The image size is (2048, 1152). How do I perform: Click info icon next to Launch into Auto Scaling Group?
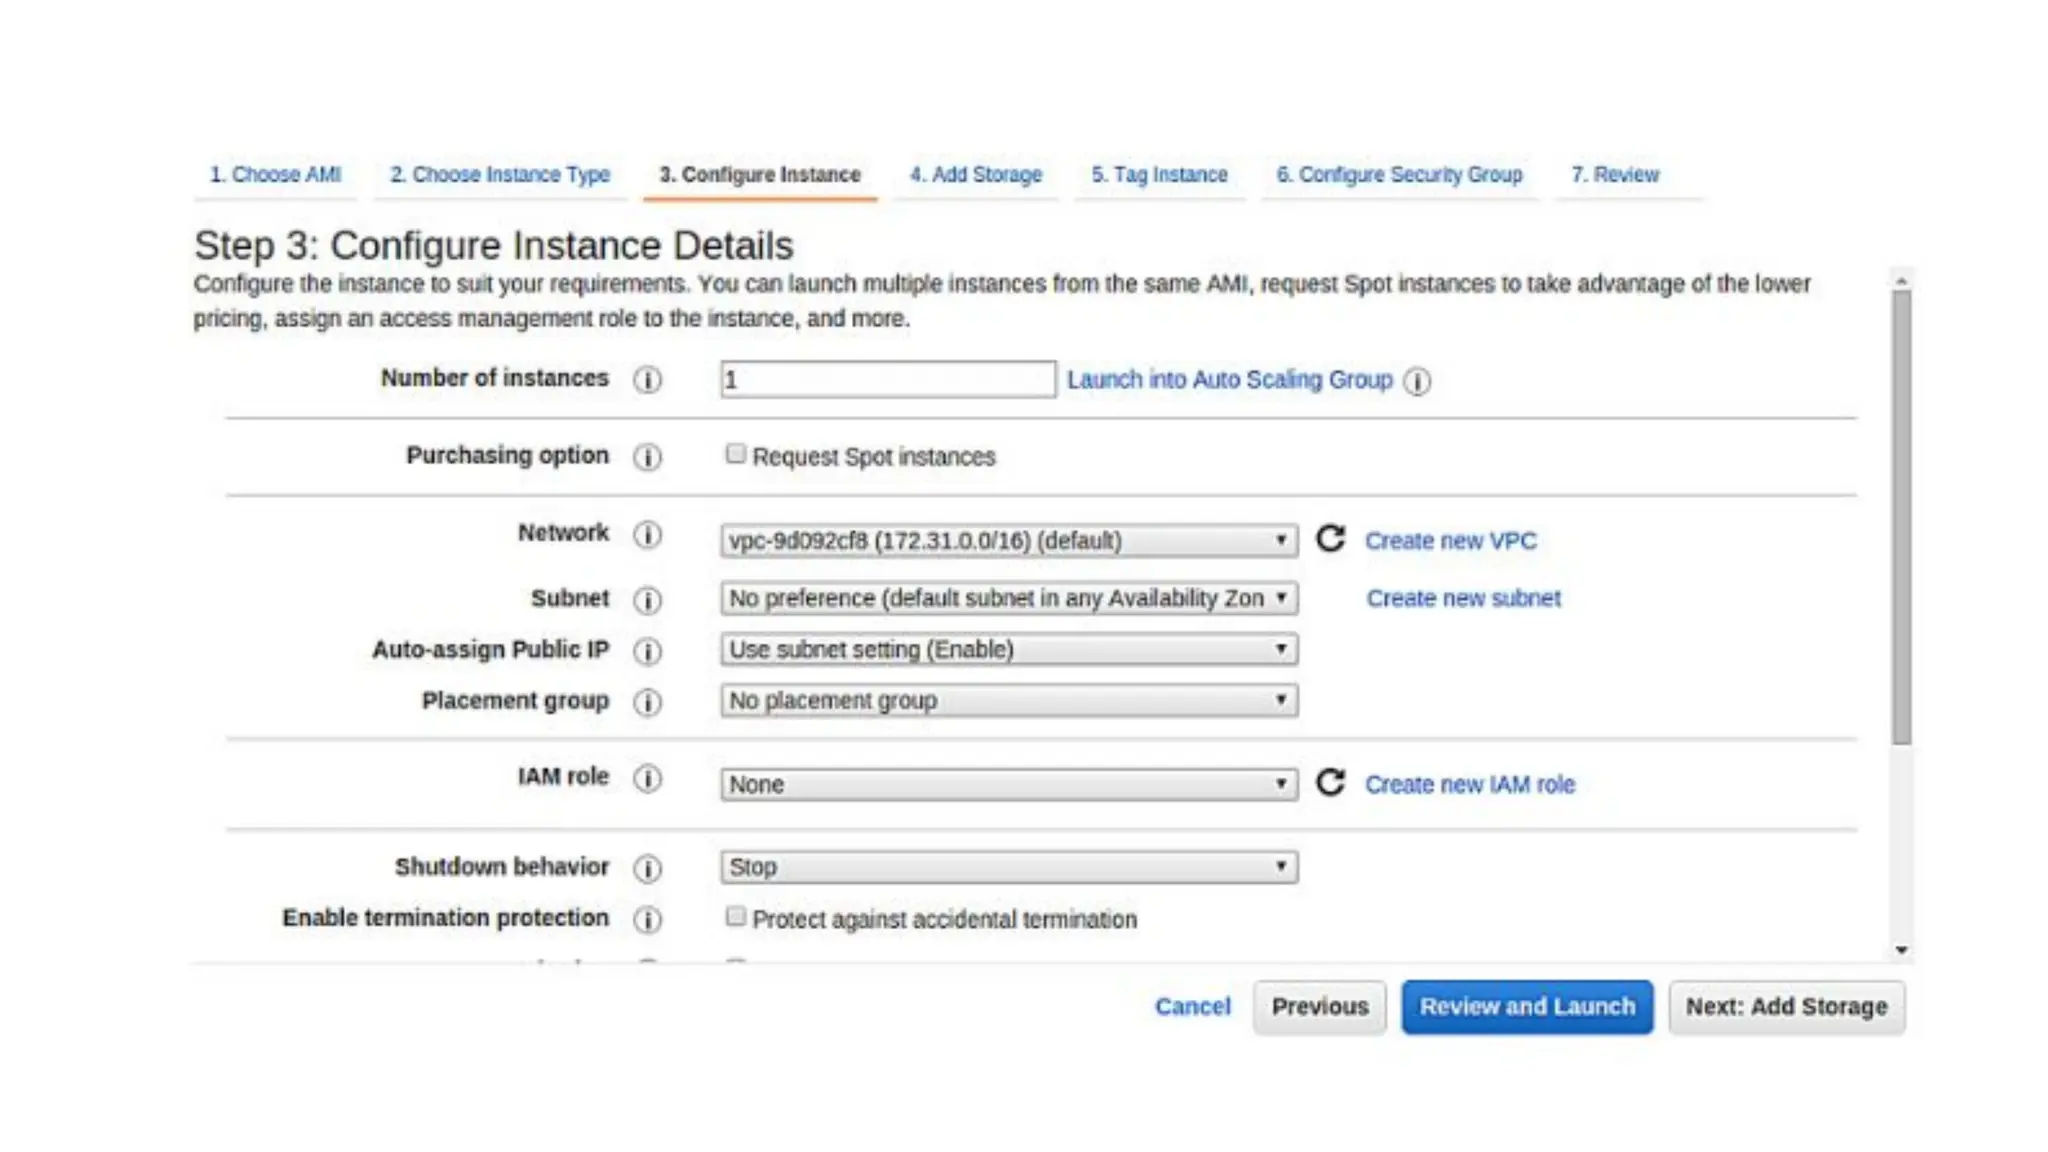tap(1416, 381)
